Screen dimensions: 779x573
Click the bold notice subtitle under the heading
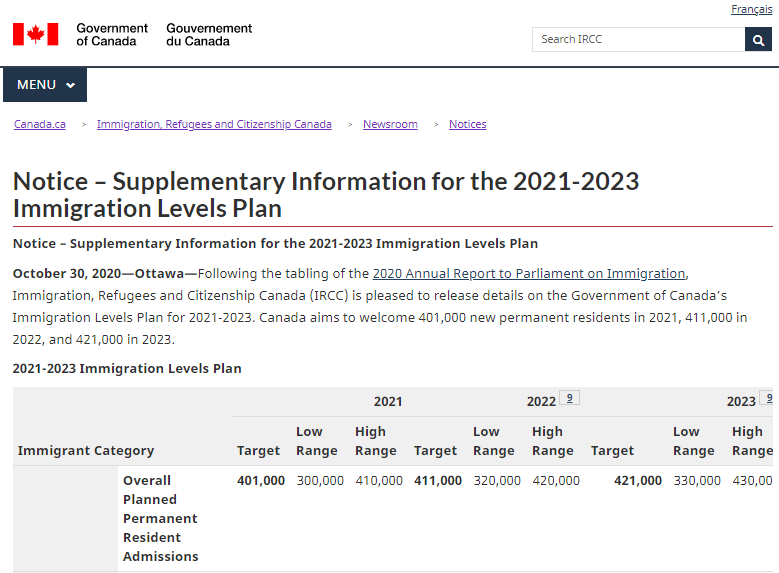[x=275, y=244]
